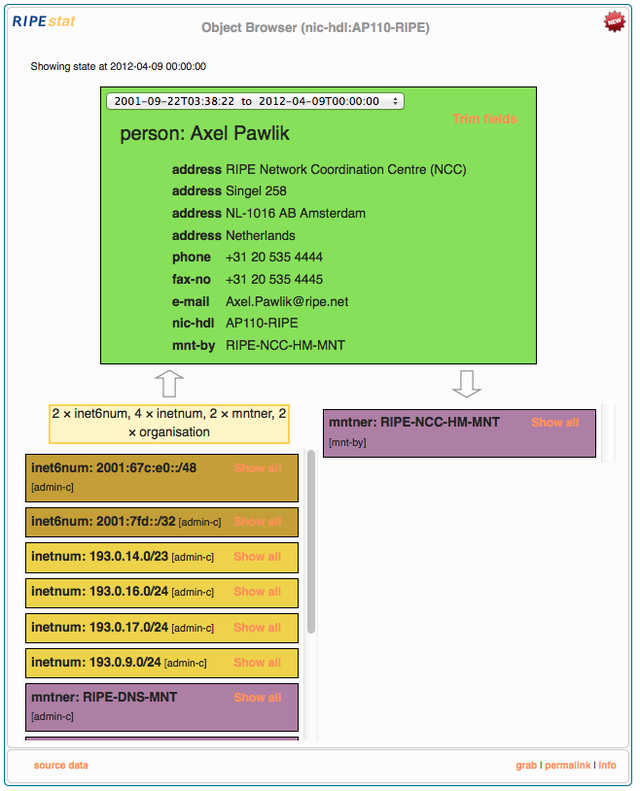The width and height of the screenshot is (640, 791).
Task: Click the red NEW badge icon
Action: pos(614,22)
